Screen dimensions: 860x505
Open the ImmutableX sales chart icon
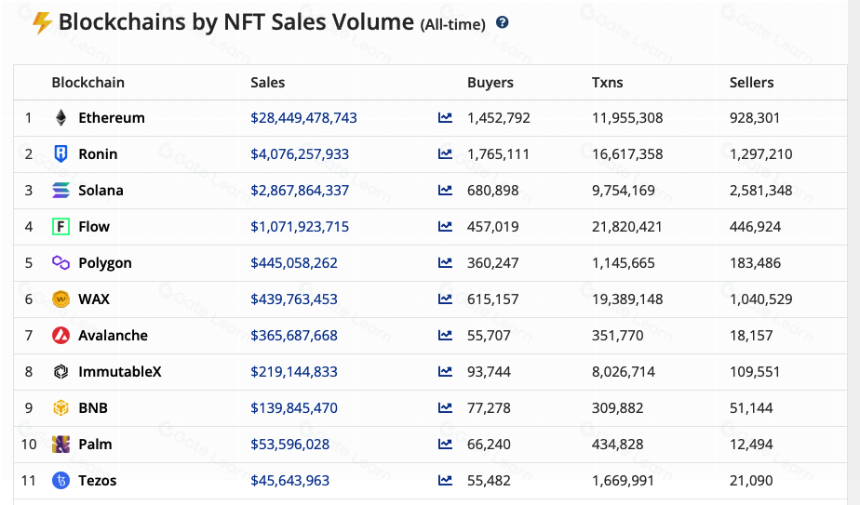[445, 371]
